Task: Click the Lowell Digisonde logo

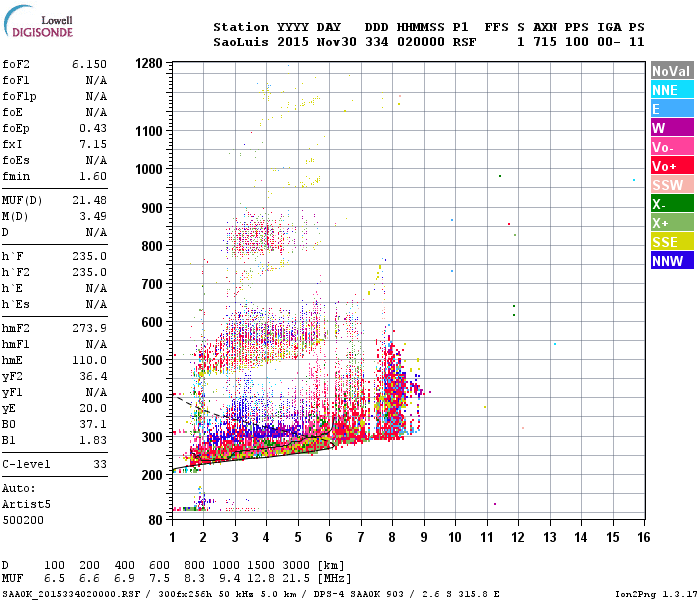Action: coord(38,22)
